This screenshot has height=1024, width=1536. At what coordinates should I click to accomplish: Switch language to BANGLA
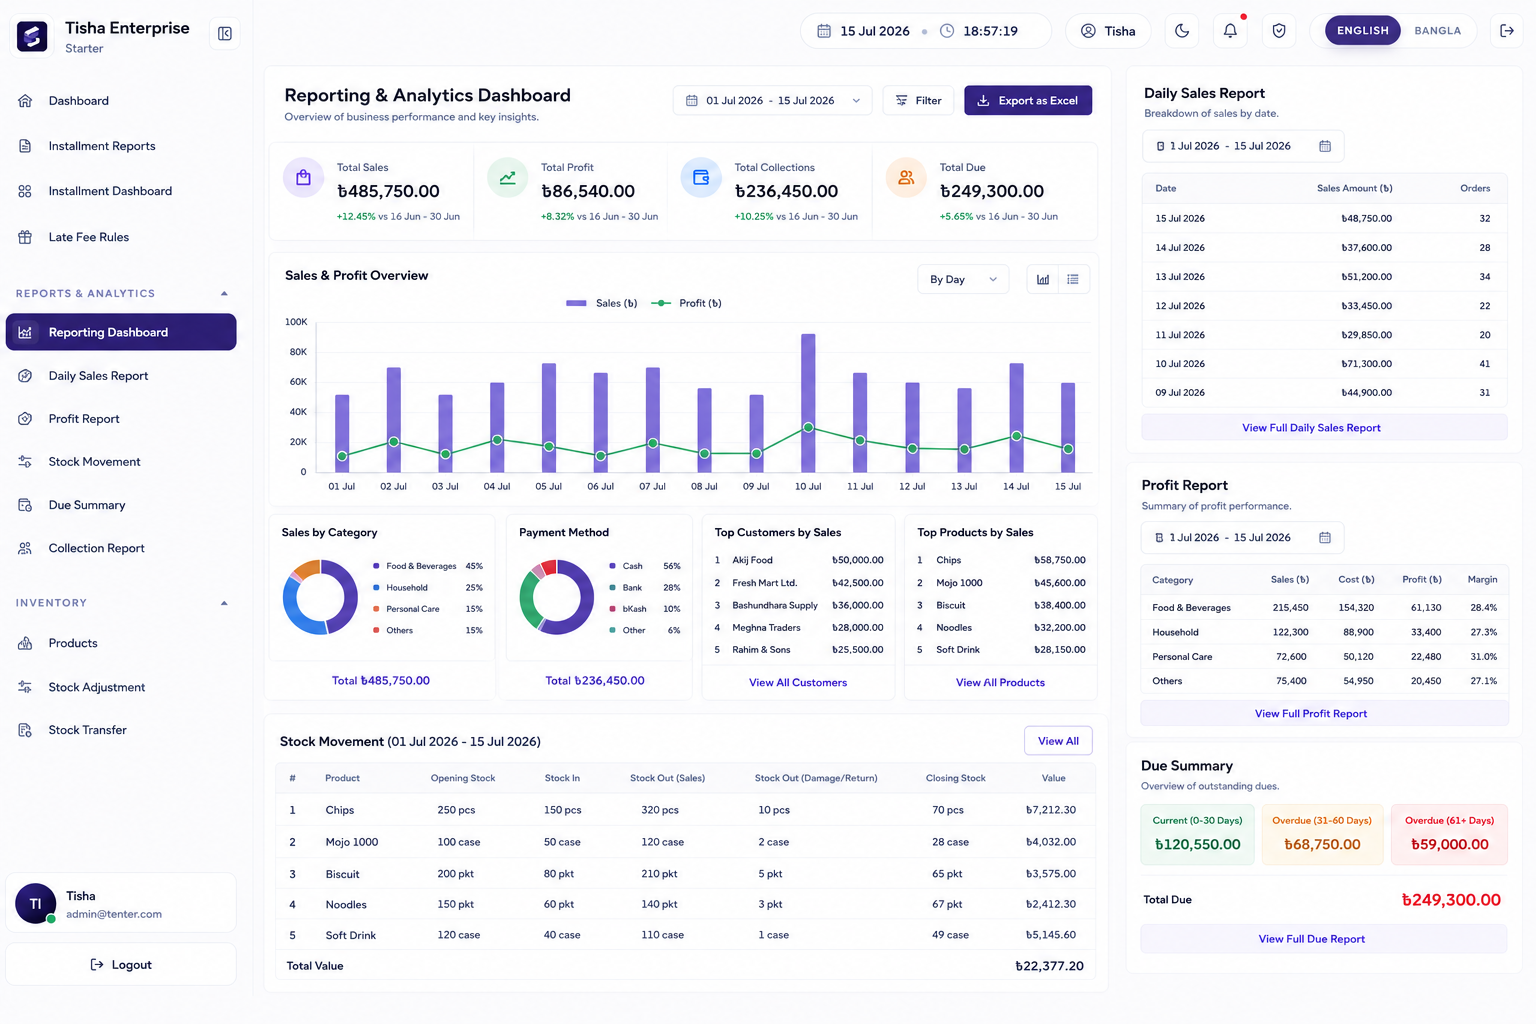tap(1437, 31)
